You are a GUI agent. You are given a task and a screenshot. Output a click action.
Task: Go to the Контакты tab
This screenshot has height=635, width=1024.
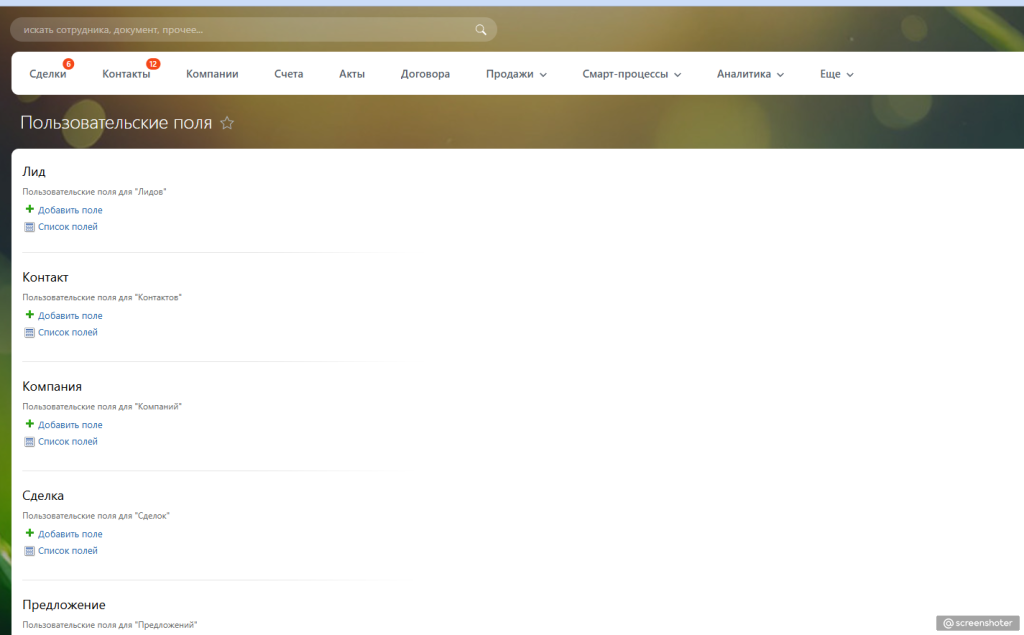[126, 74]
